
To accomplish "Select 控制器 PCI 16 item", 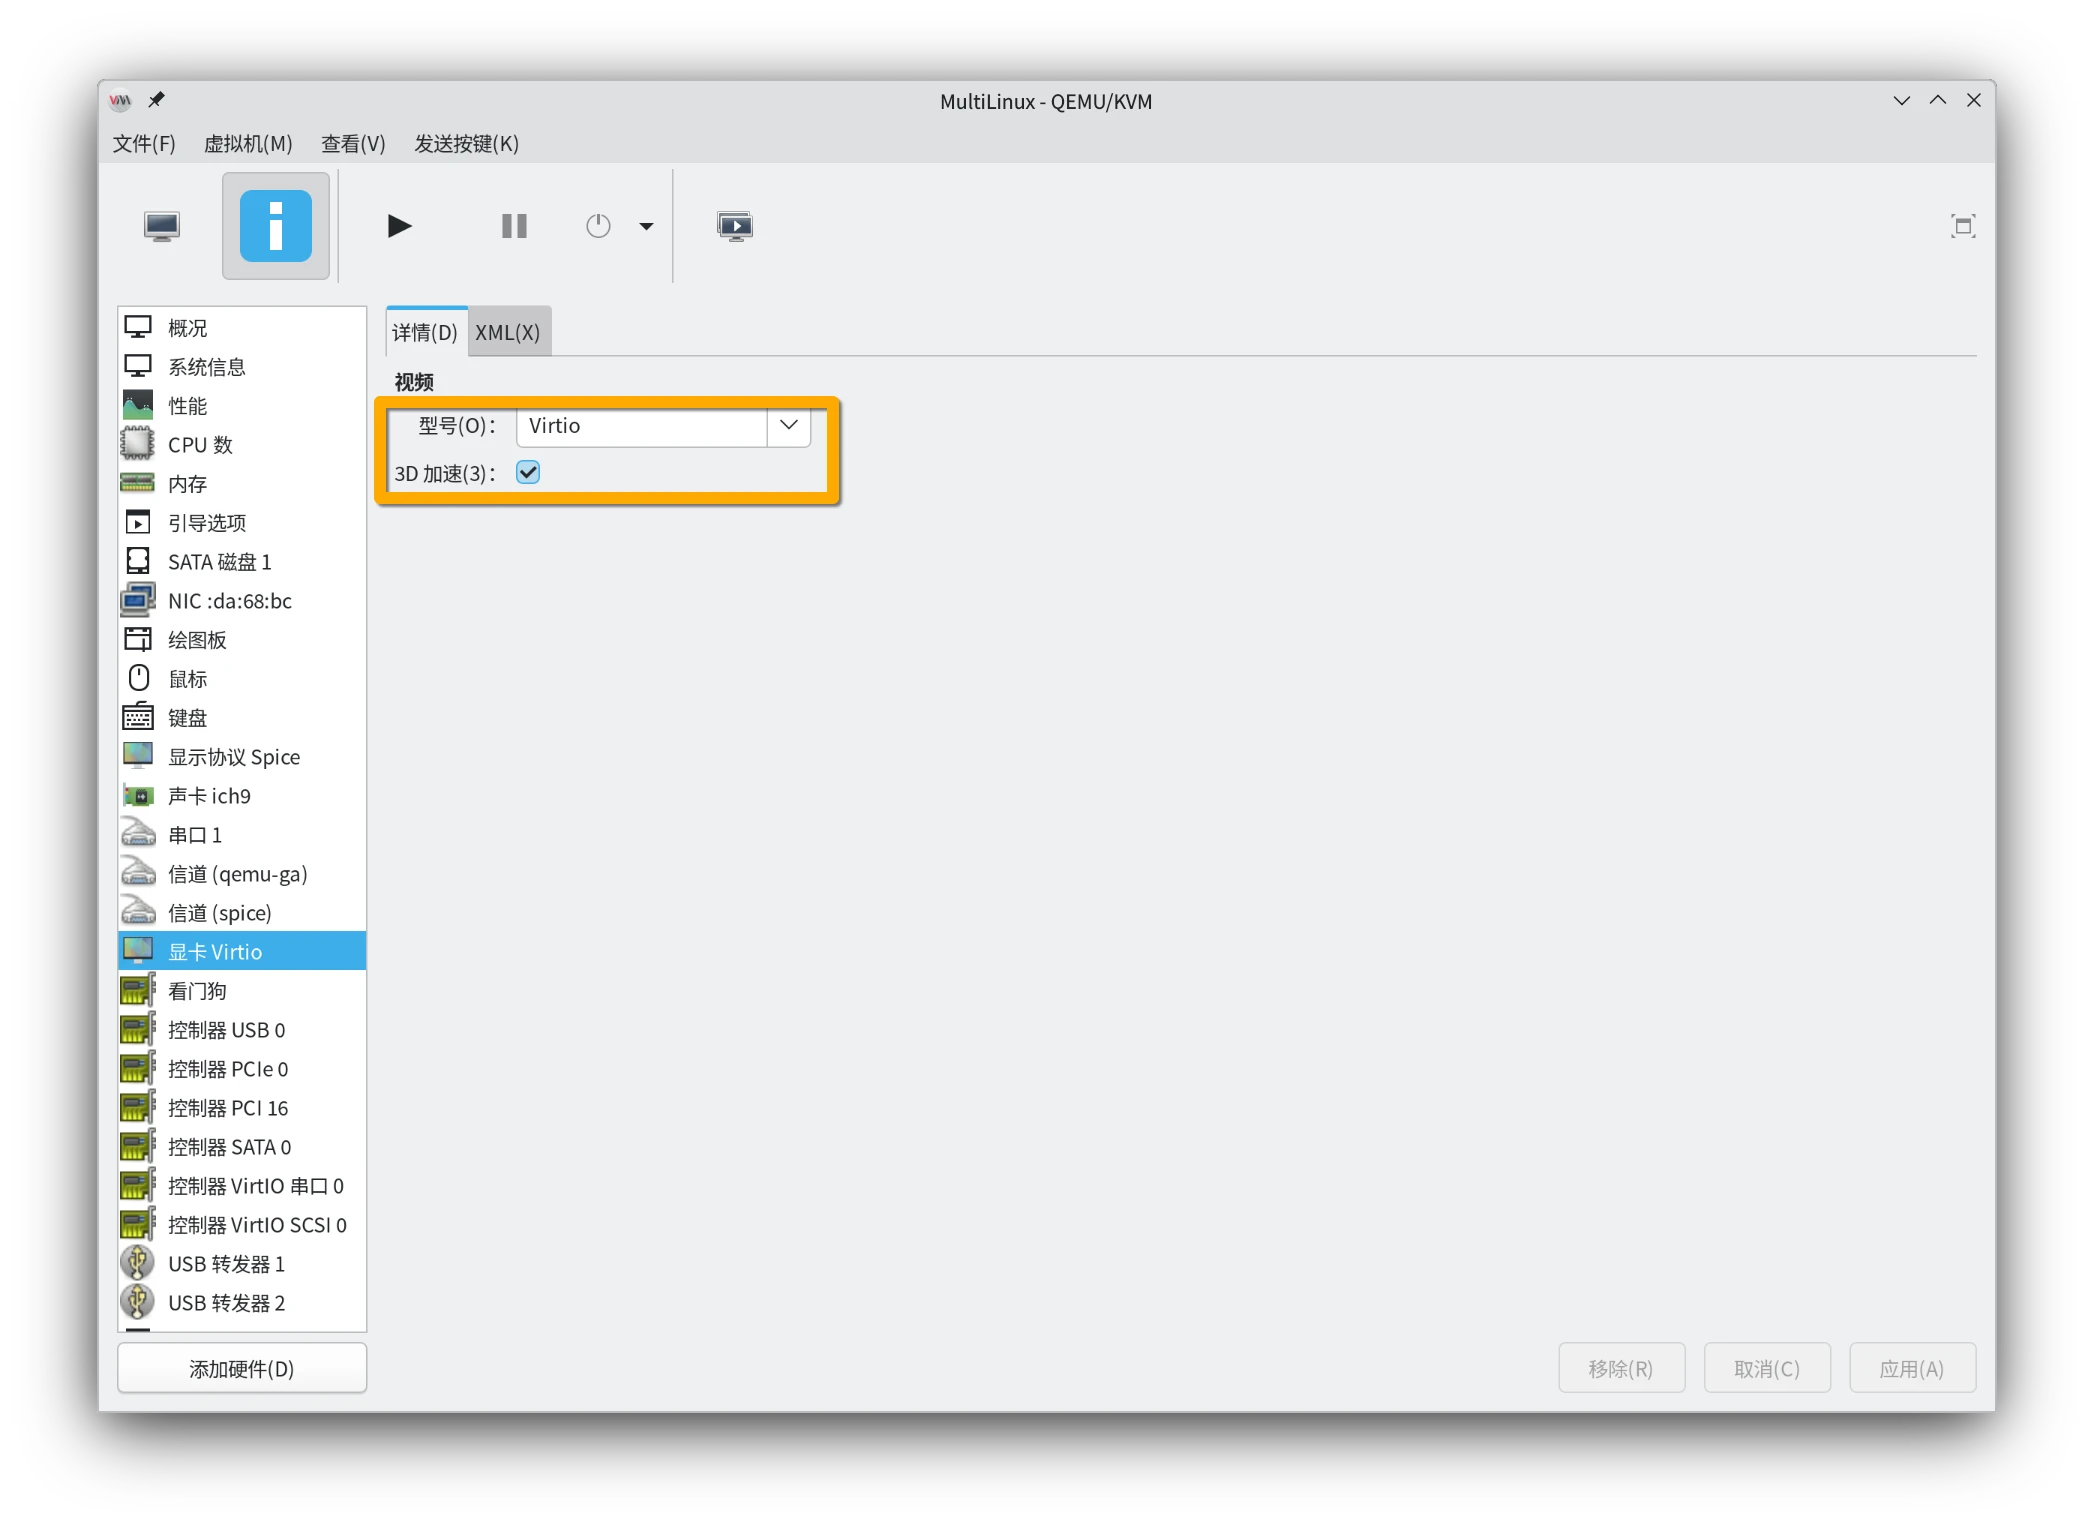I will coord(242,1108).
